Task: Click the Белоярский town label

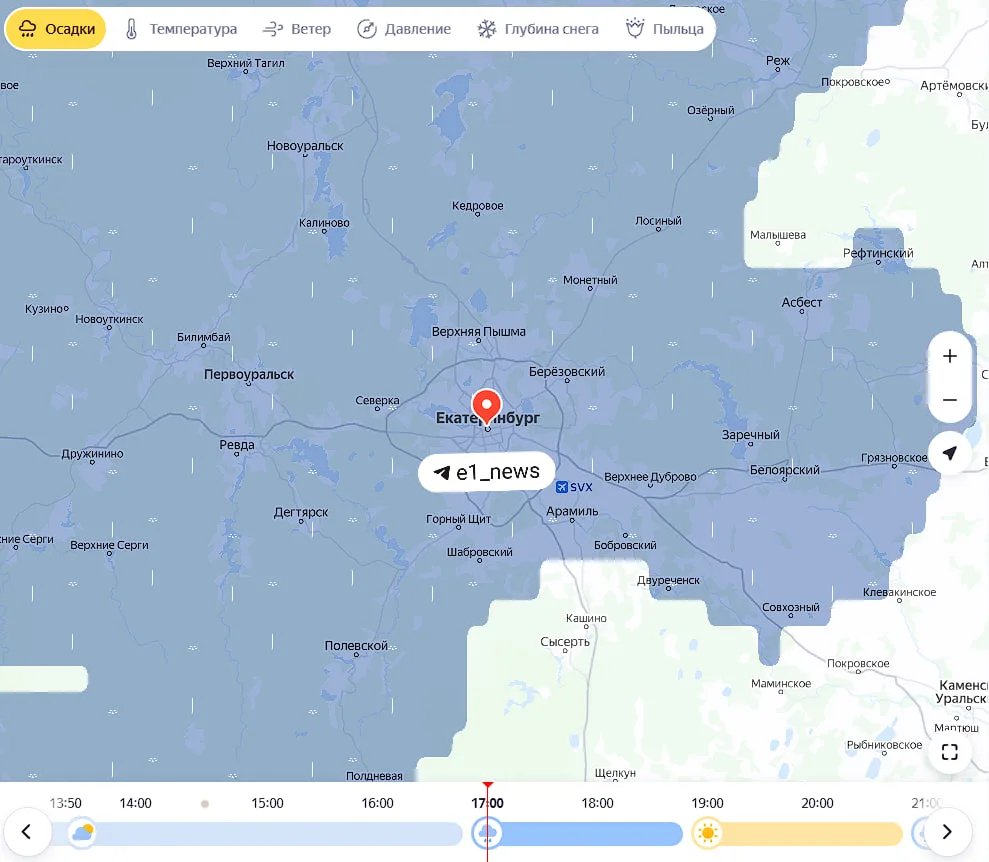Action: click(785, 470)
